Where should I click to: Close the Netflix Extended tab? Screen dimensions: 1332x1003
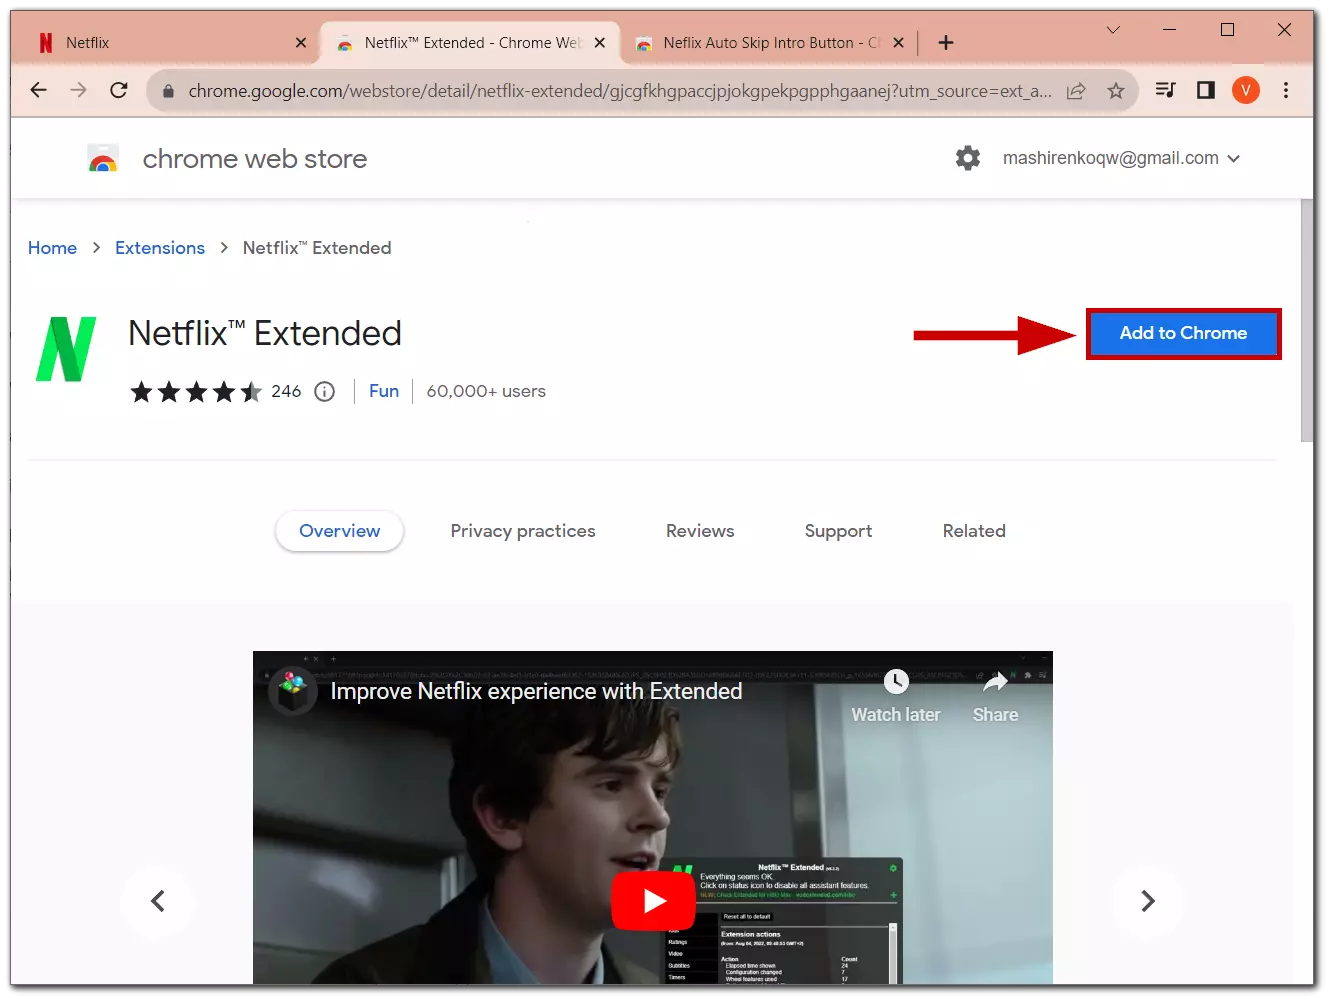pyautogui.click(x=600, y=42)
